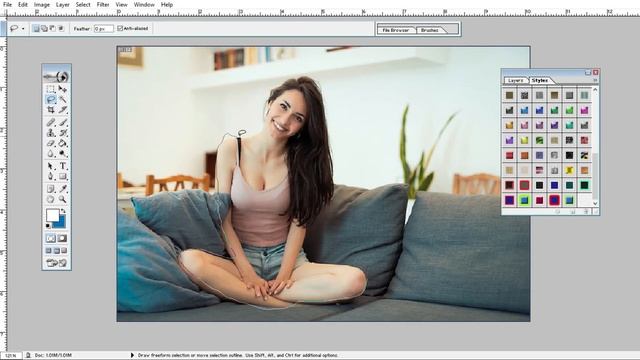The width and height of the screenshot is (640, 360).
Task: Select the History Brush tool
Action: [62, 133]
